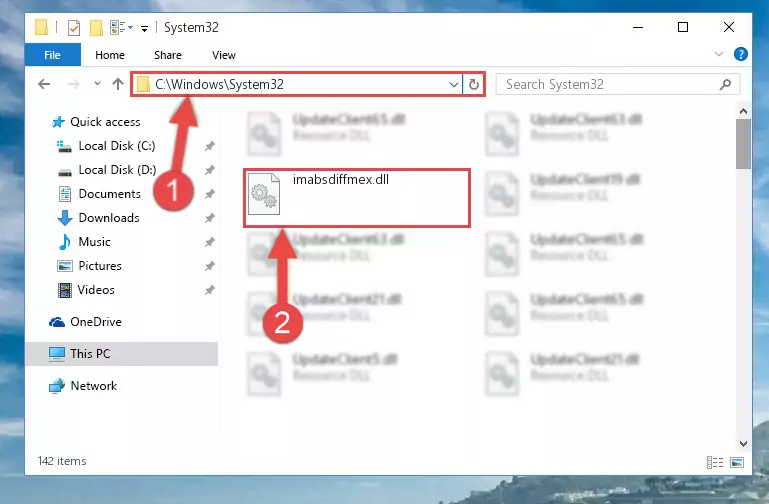
Task: Click the Properties quick access toolbar icon
Action: point(74,27)
